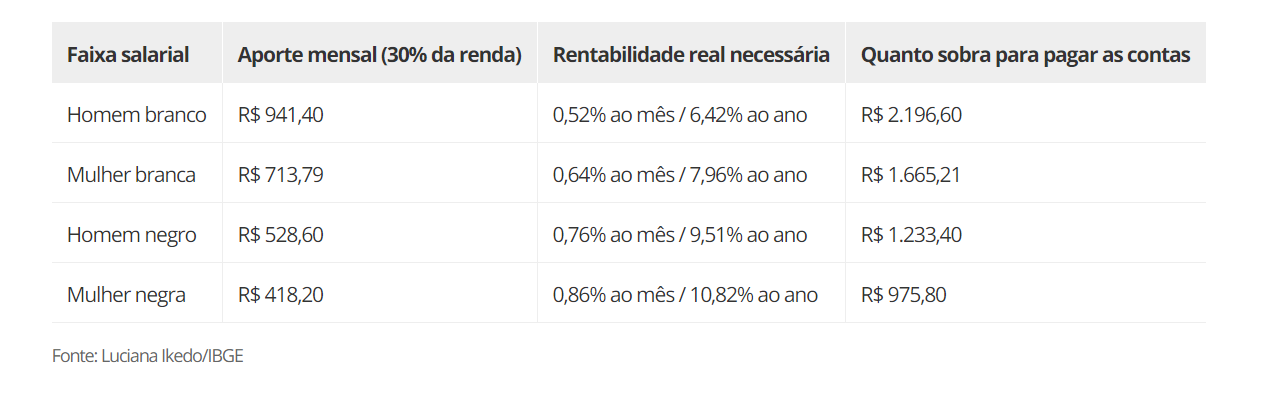Click the Homem negro row label

[x=132, y=235]
